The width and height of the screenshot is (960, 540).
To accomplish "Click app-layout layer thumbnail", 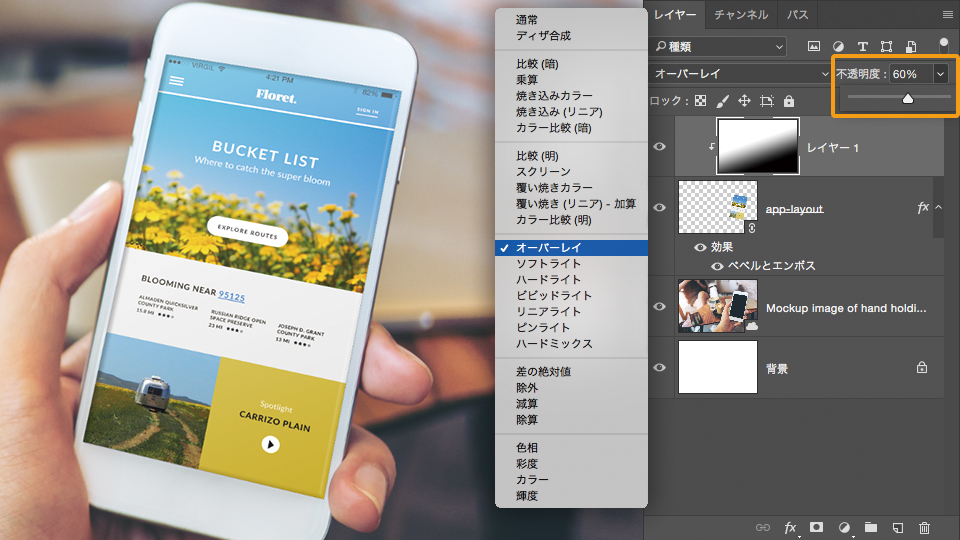I will click(x=718, y=207).
